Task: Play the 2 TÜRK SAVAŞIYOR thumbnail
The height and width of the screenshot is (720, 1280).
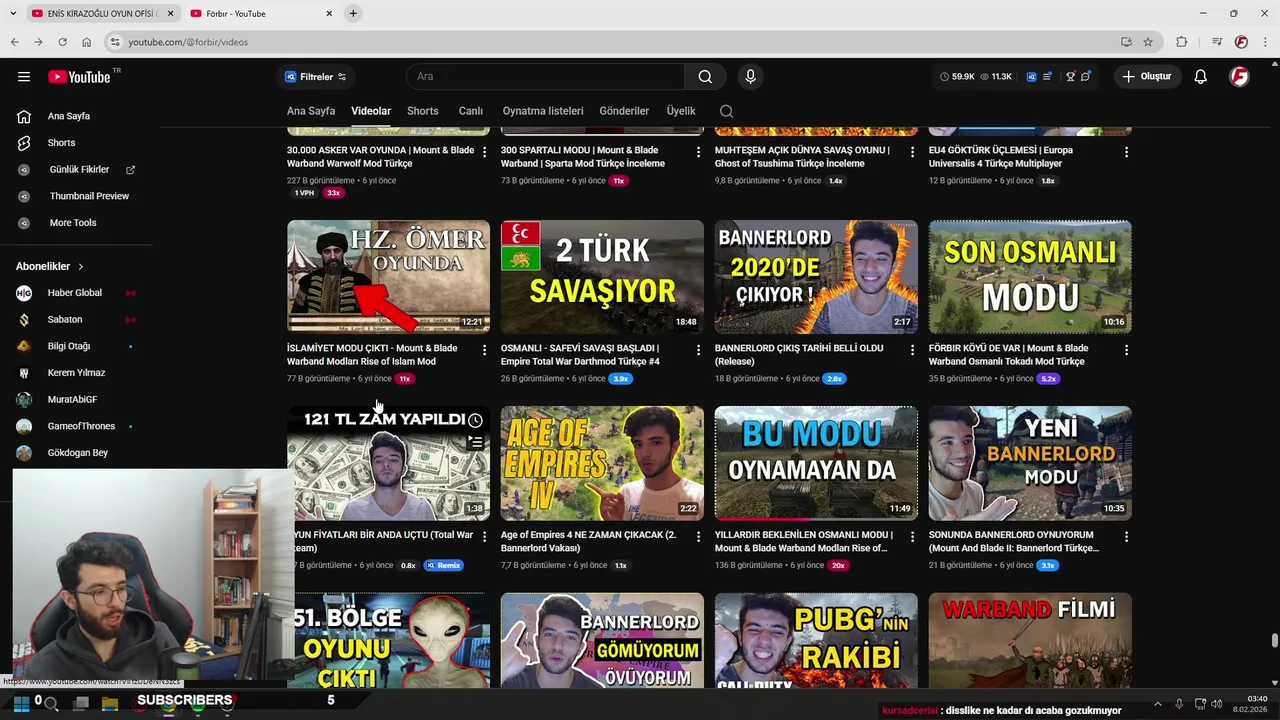Action: point(602,276)
